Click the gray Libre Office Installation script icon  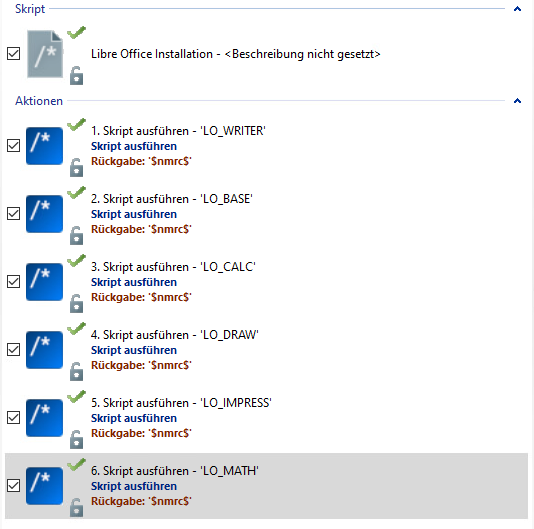pyautogui.click(x=45, y=54)
